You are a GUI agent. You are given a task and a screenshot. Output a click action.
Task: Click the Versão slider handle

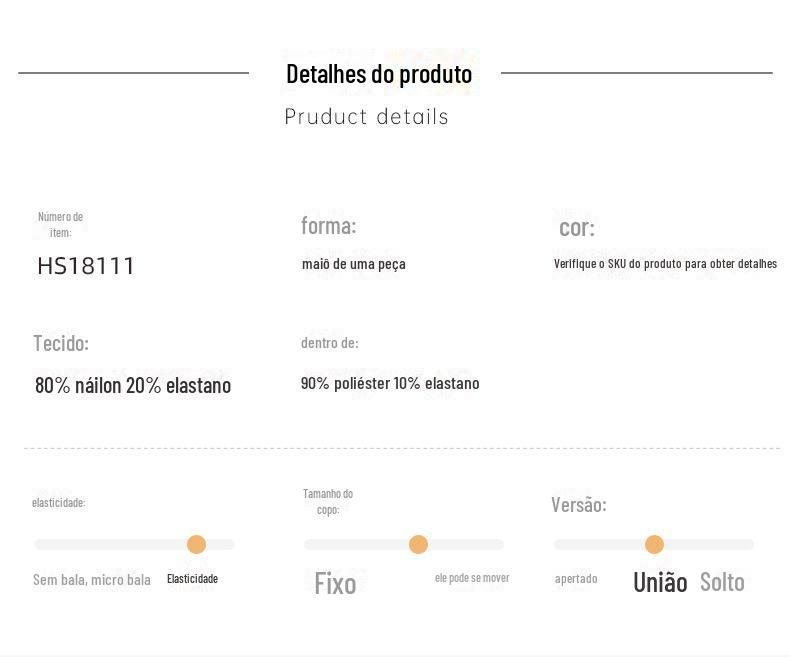[654, 544]
